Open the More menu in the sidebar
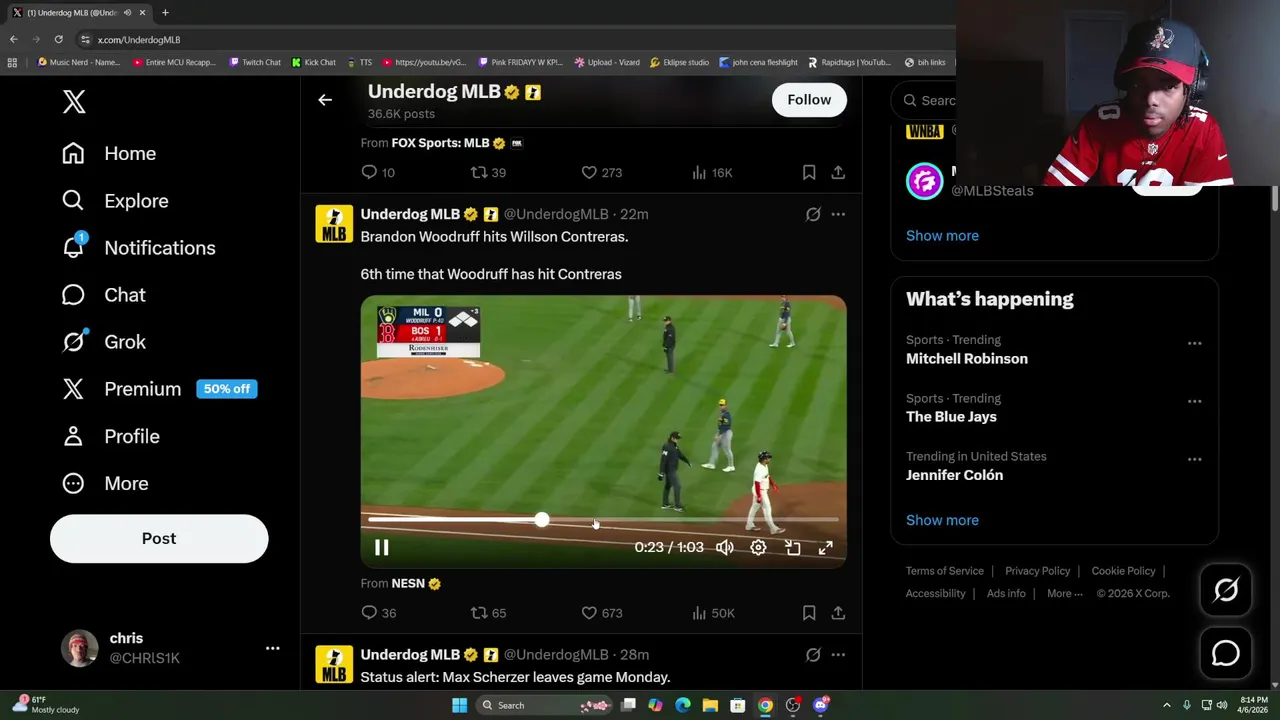 tap(105, 483)
